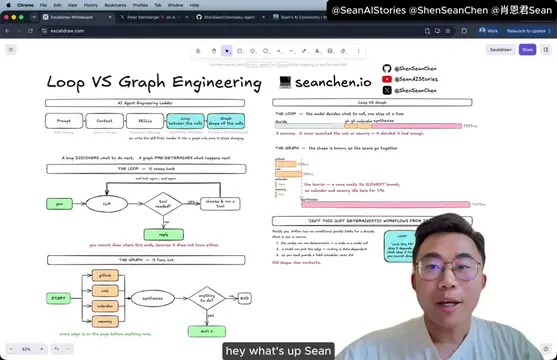Select the green 'reply' box
This screenshot has width=557, height=360.
tap(164, 235)
